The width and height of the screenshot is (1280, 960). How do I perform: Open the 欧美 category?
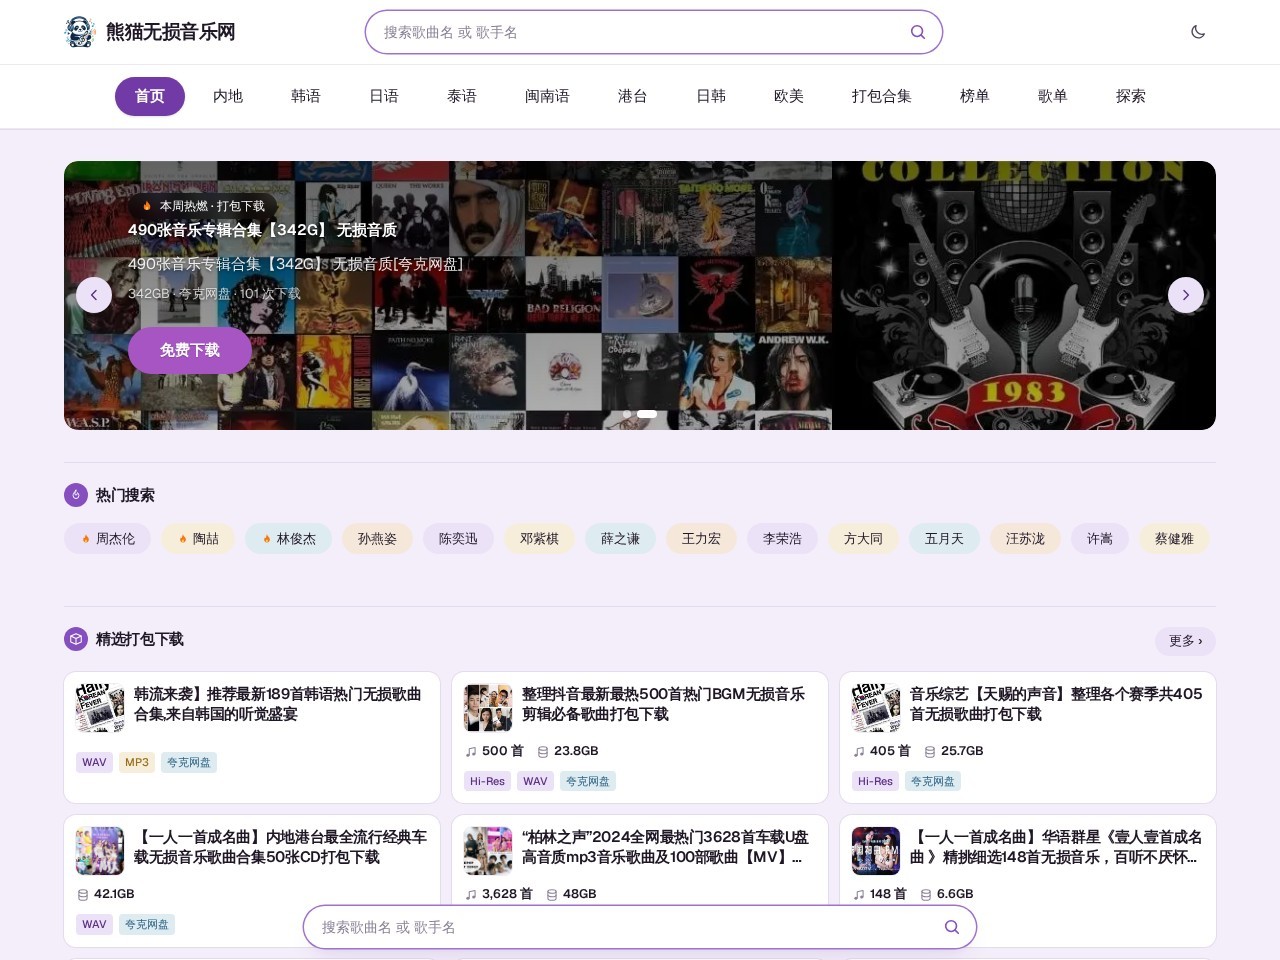click(x=789, y=96)
